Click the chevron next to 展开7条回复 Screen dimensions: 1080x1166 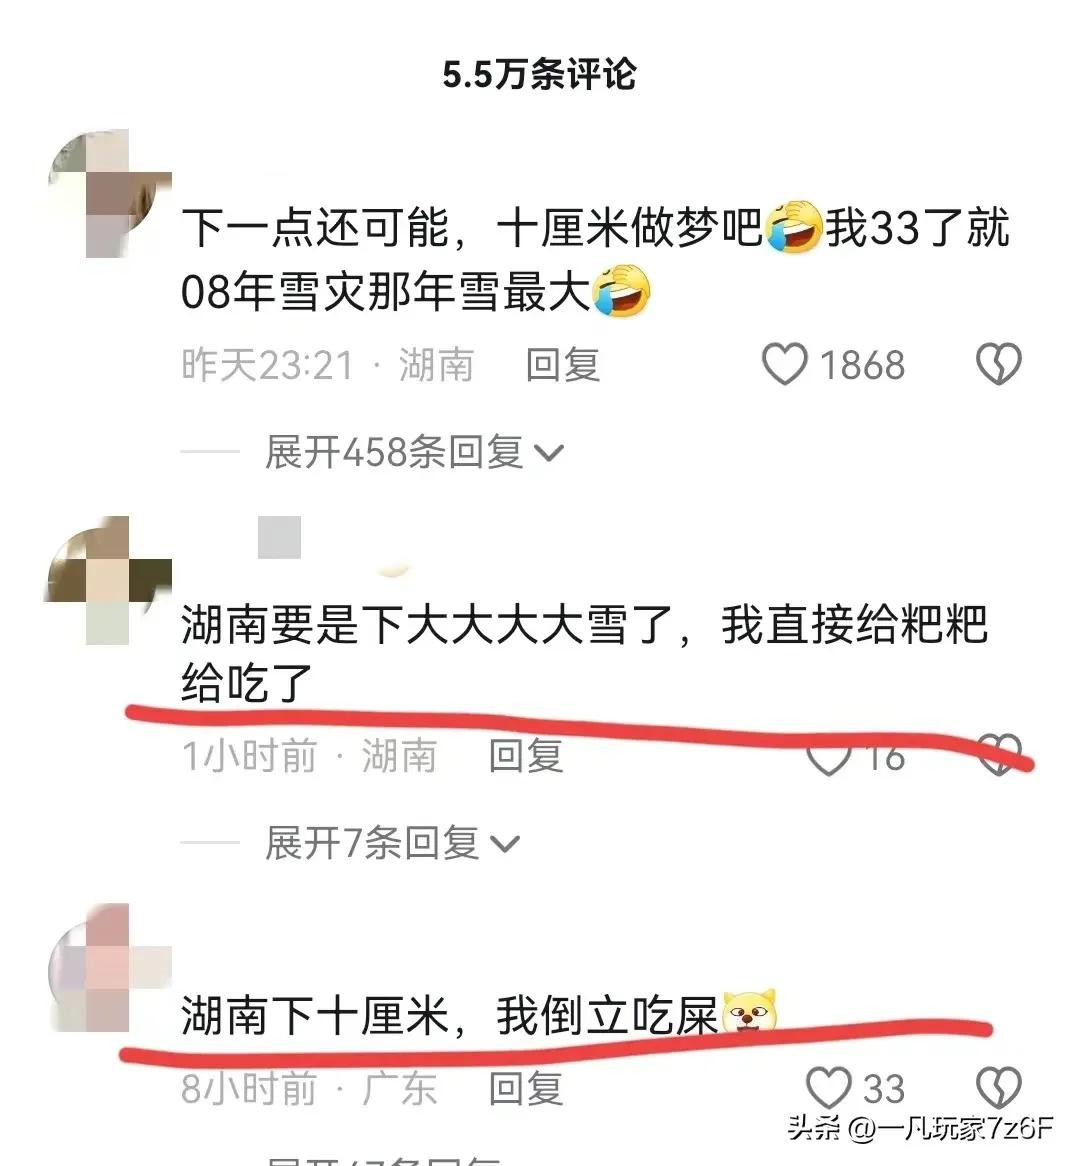point(505,845)
